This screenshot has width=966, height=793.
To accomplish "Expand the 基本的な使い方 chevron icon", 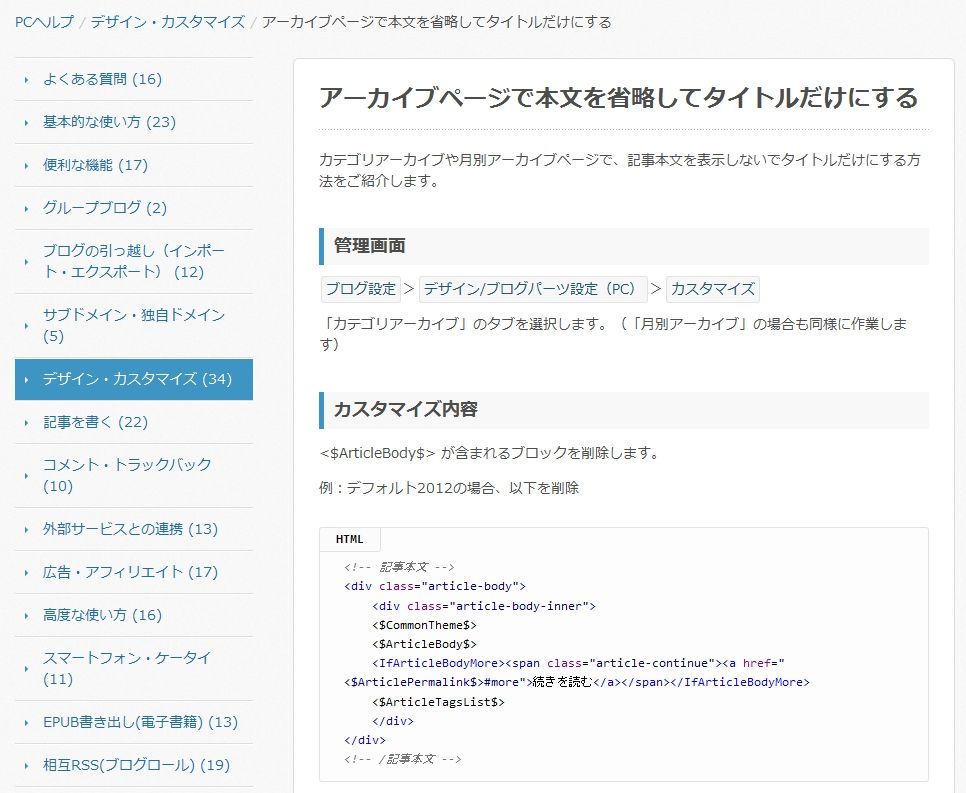I will [24, 121].
